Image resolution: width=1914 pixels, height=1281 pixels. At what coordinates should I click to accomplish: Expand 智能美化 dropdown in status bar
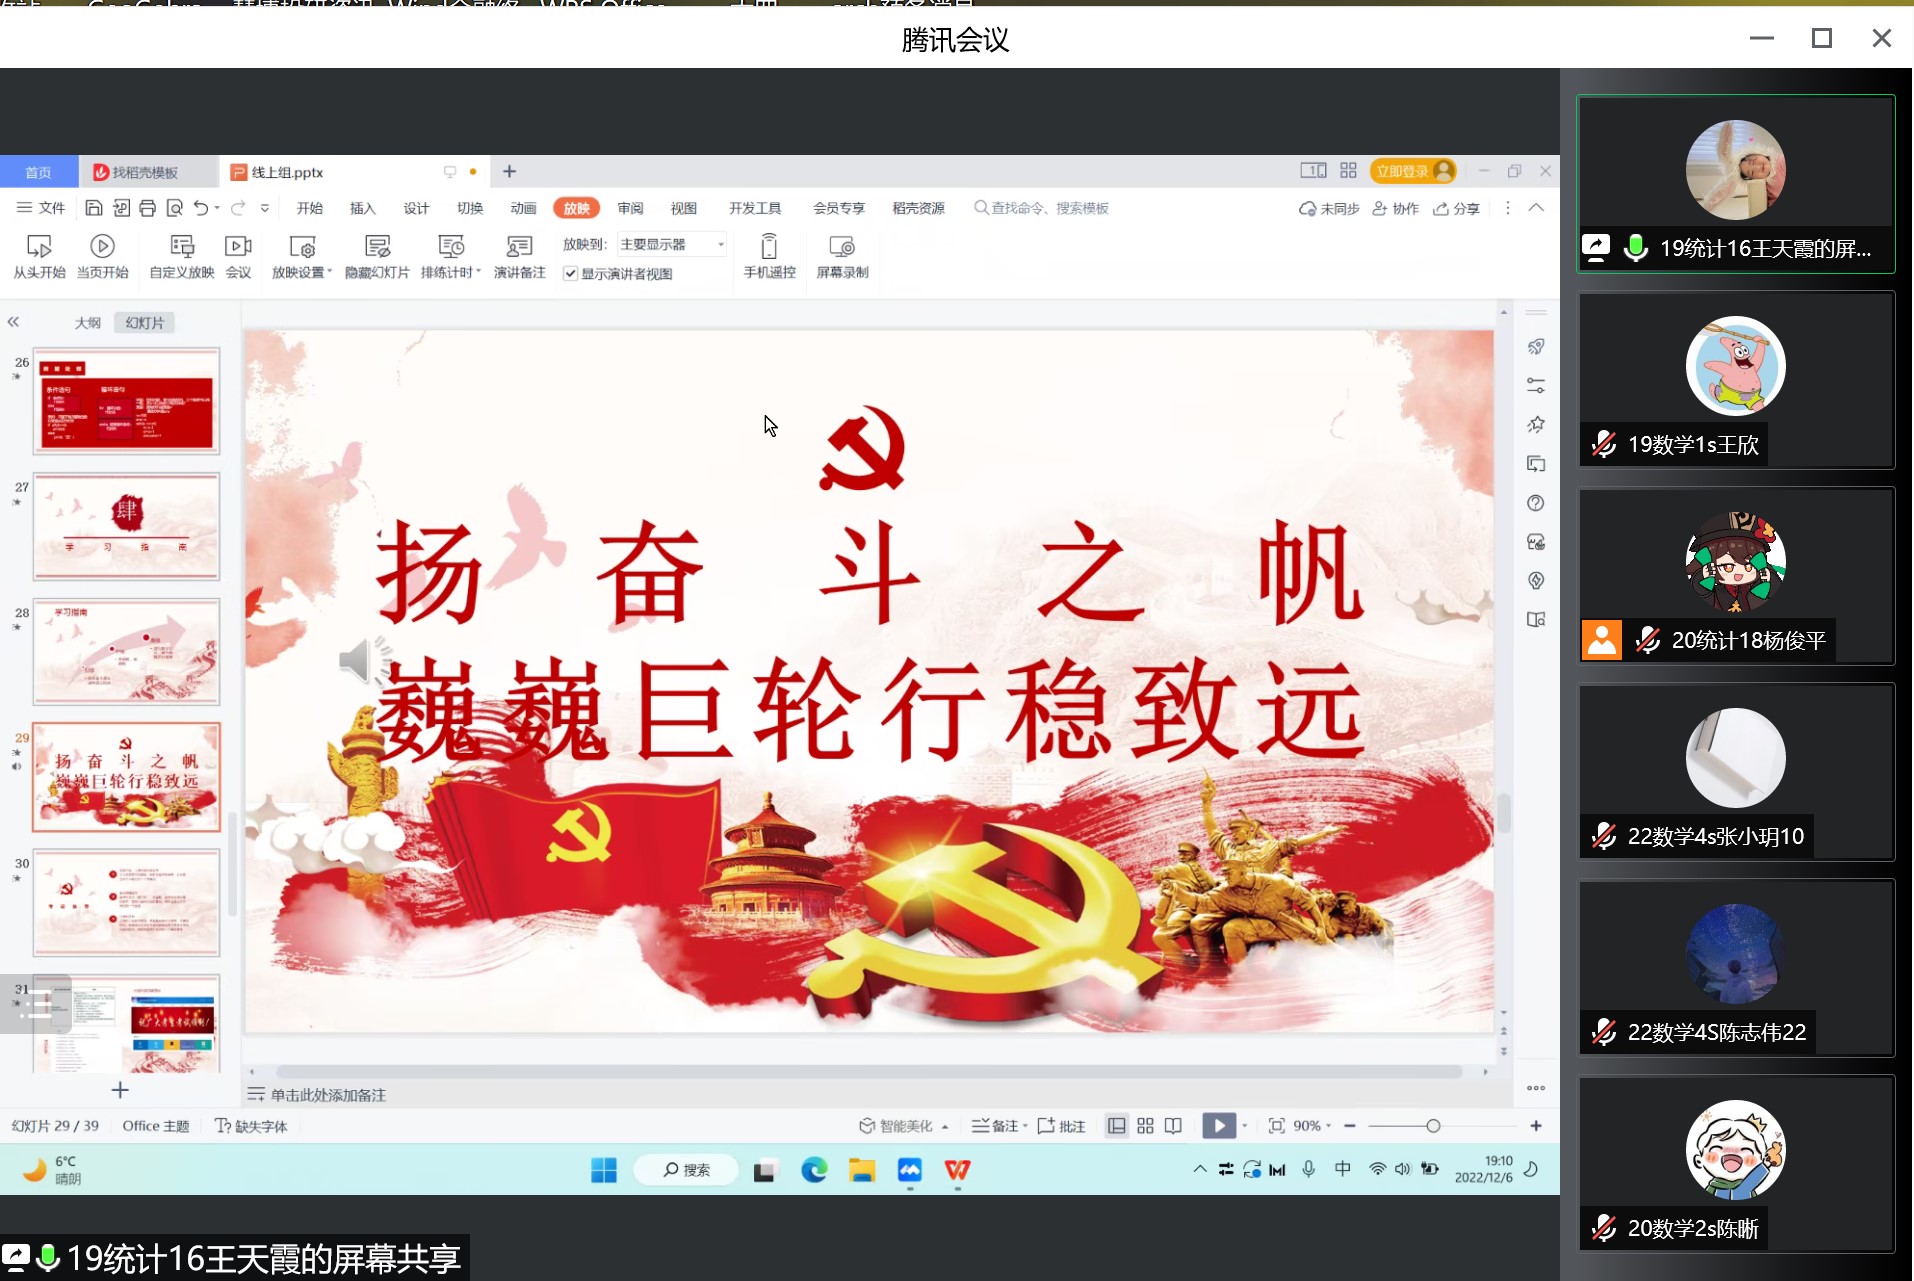click(x=945, y=1127)
